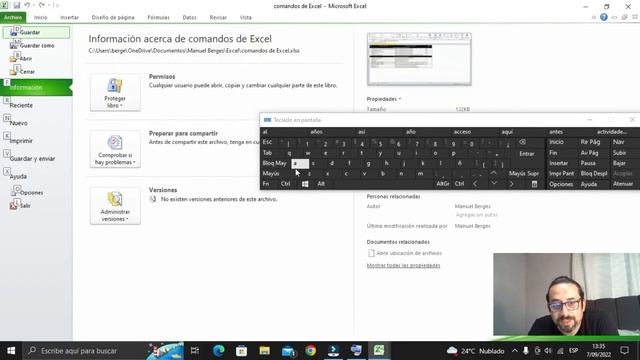Click Opciones key on on-screen keyboard
640x360 pixels.
pyautogui.click(x=561, y=184)
